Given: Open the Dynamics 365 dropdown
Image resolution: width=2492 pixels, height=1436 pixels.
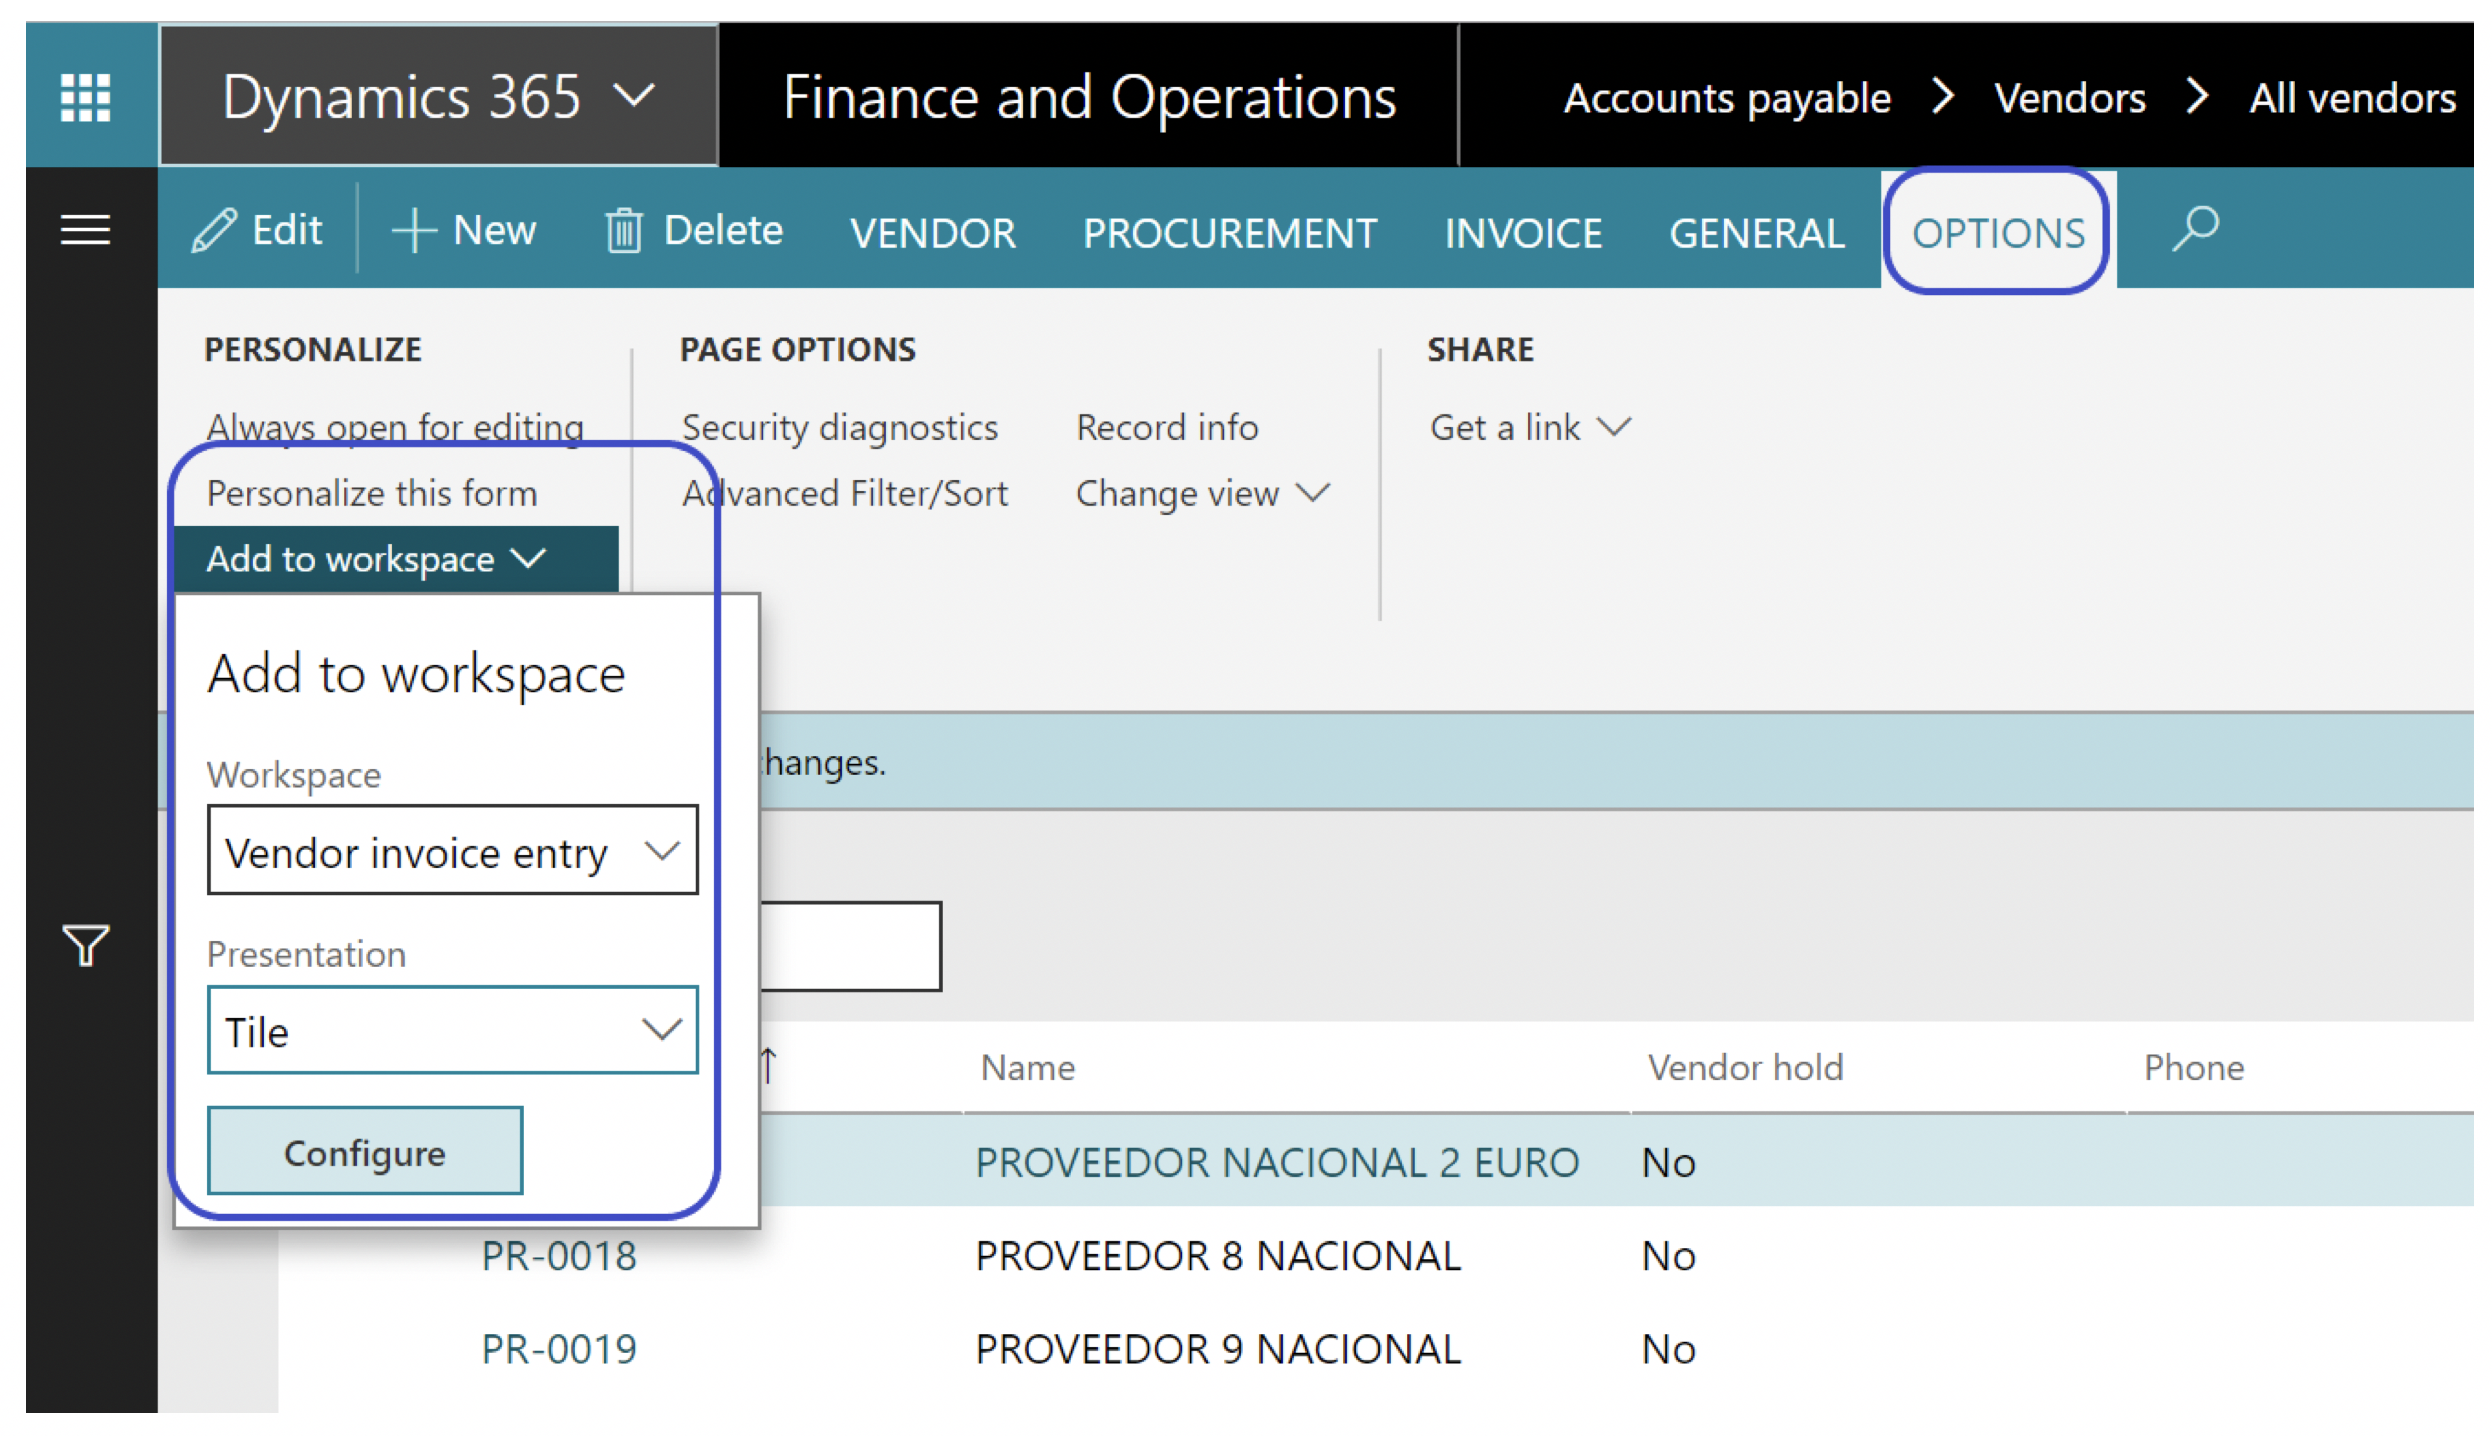Looking at the screenshot, I should point(439,97).
